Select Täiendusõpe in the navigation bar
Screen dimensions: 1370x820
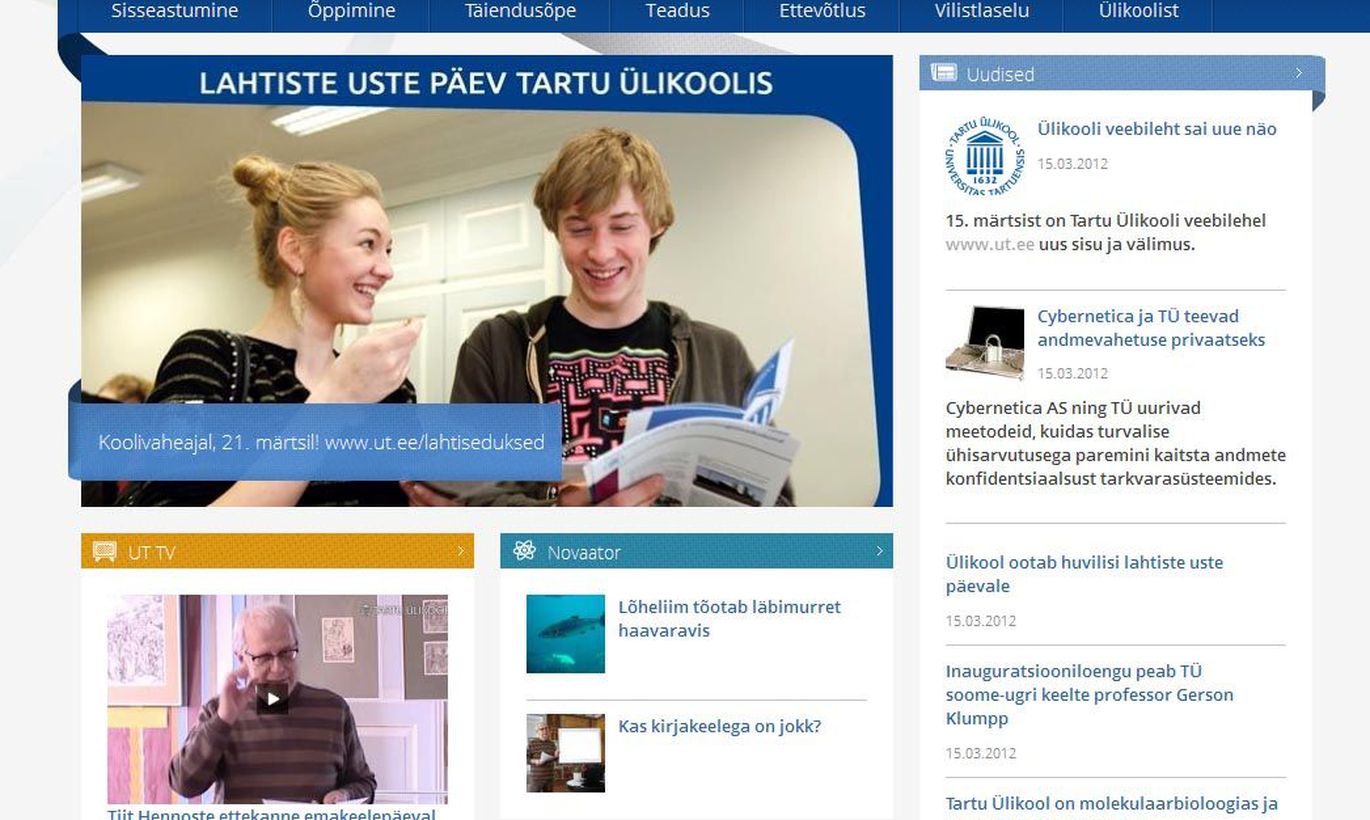(x=520, y=11)
